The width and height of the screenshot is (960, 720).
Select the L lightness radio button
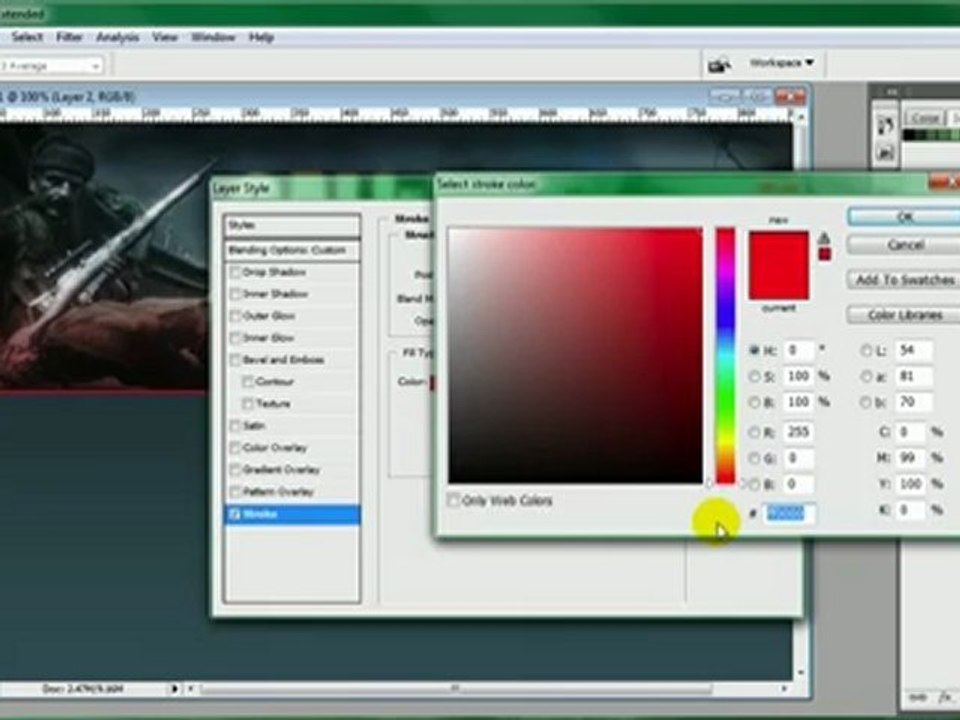[x=866, y=351]
